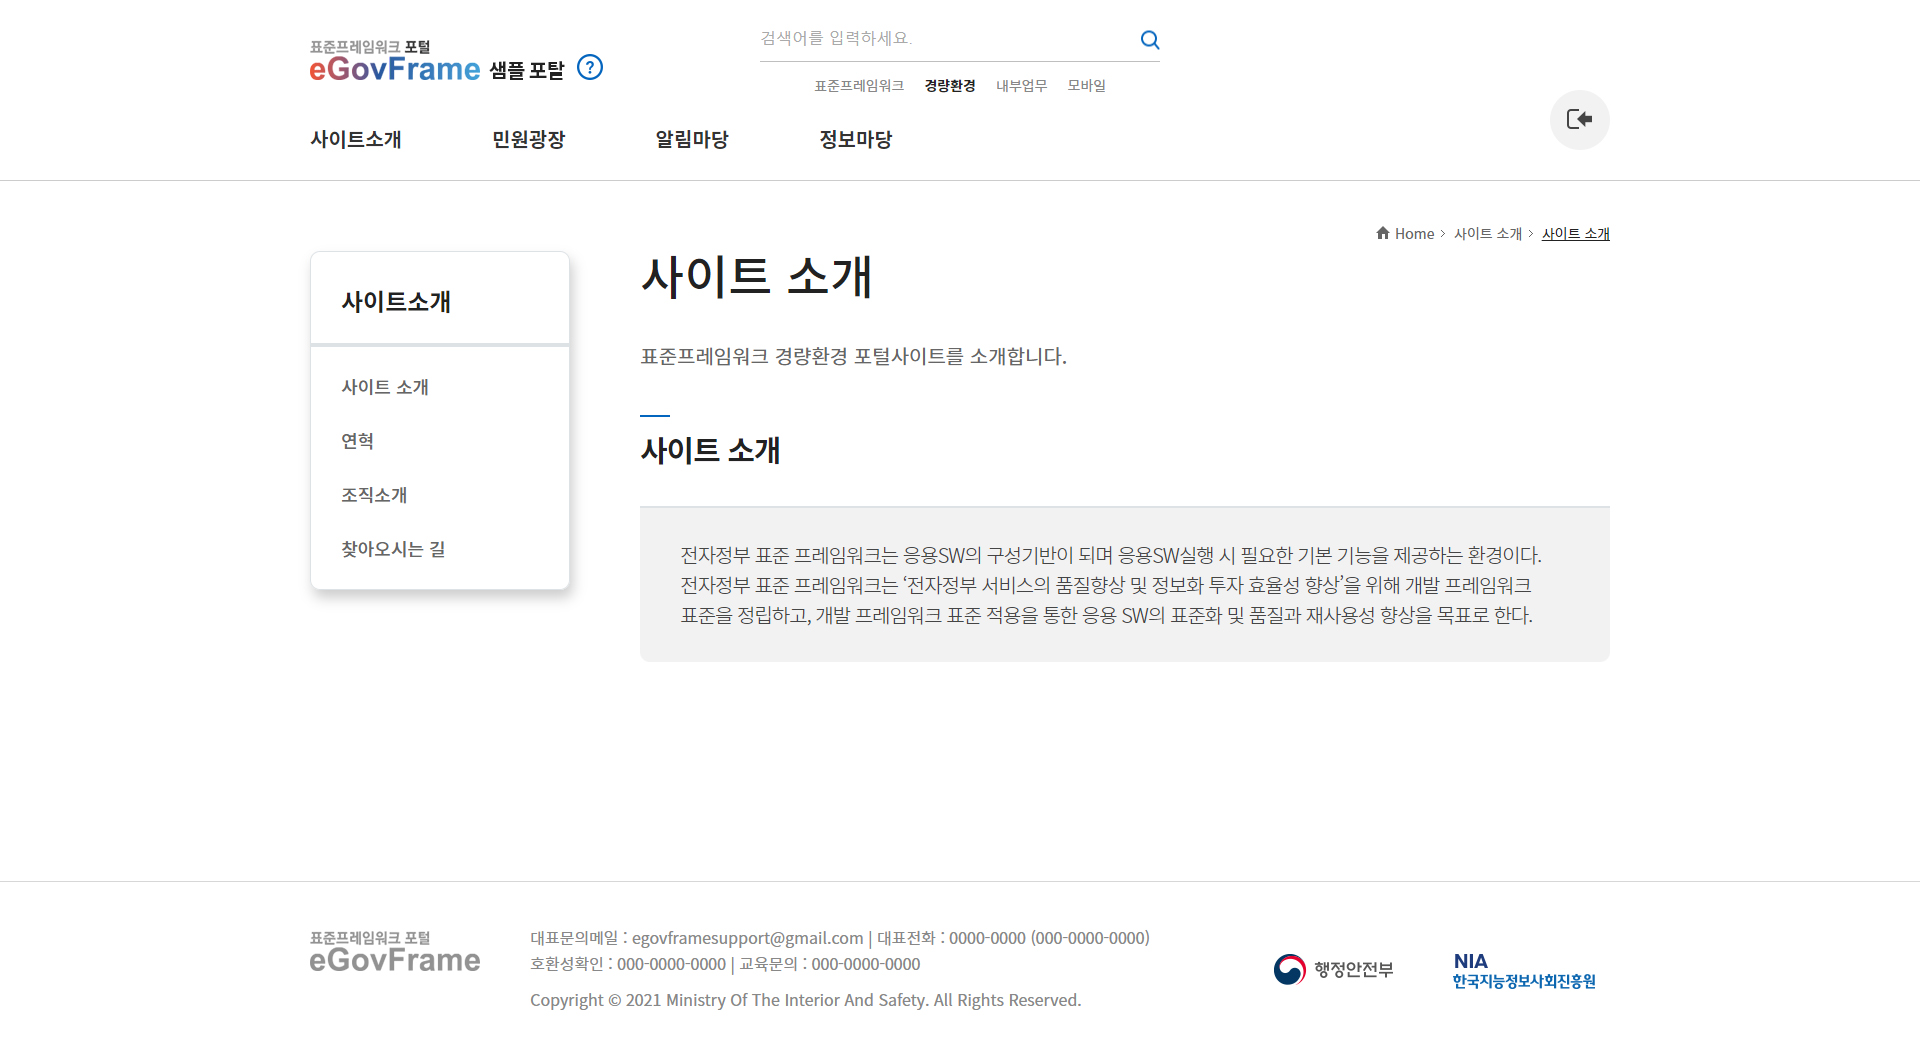Click the gray eGovFrame footer logo
The width and height of the screenshot is (1920, 1061).
click(395, 952)
